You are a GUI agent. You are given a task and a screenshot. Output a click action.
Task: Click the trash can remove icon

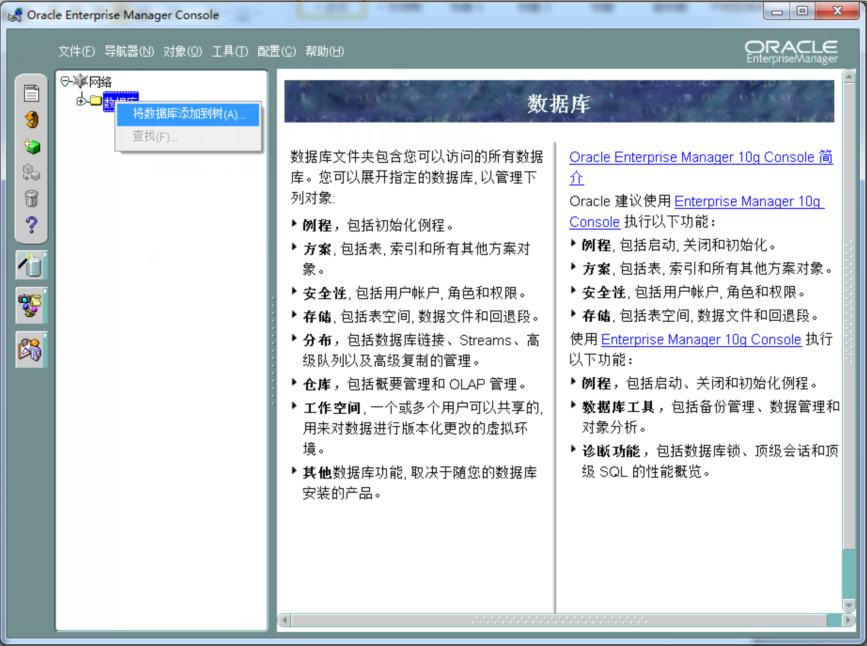pyautogui.click(x=32, y=199)
